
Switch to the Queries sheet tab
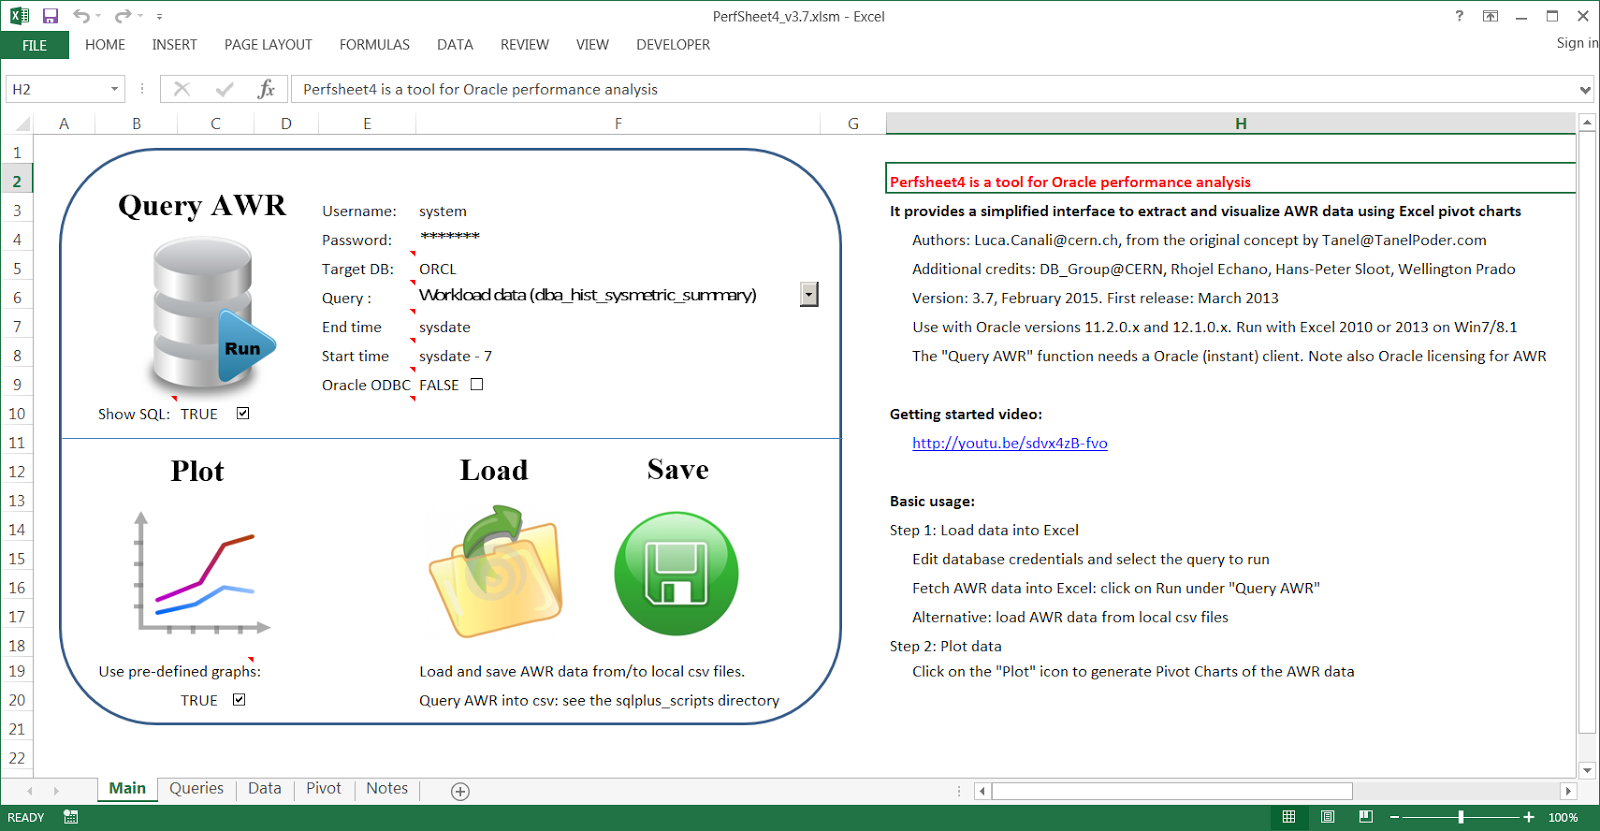[197, 789]
